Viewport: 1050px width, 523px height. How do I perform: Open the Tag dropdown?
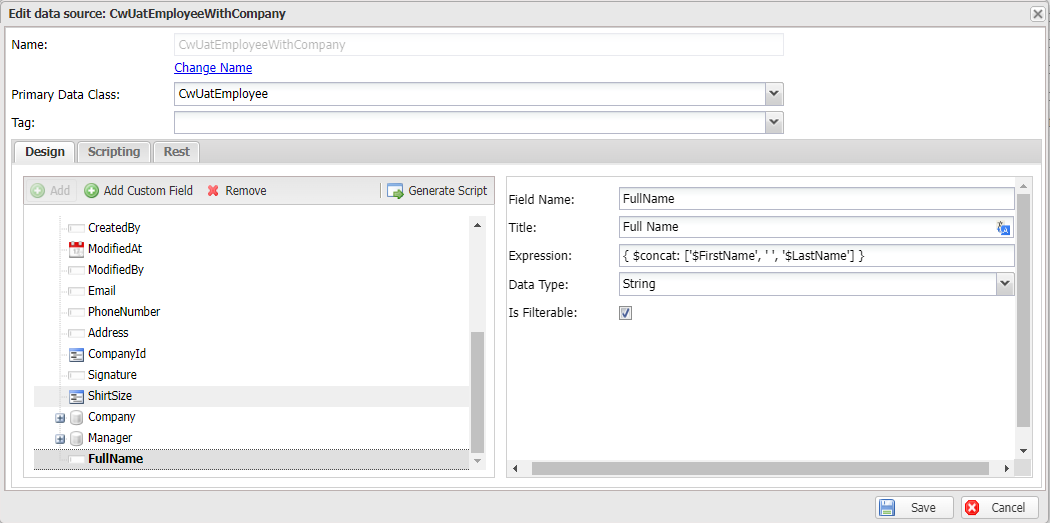[x=773, y=122]
